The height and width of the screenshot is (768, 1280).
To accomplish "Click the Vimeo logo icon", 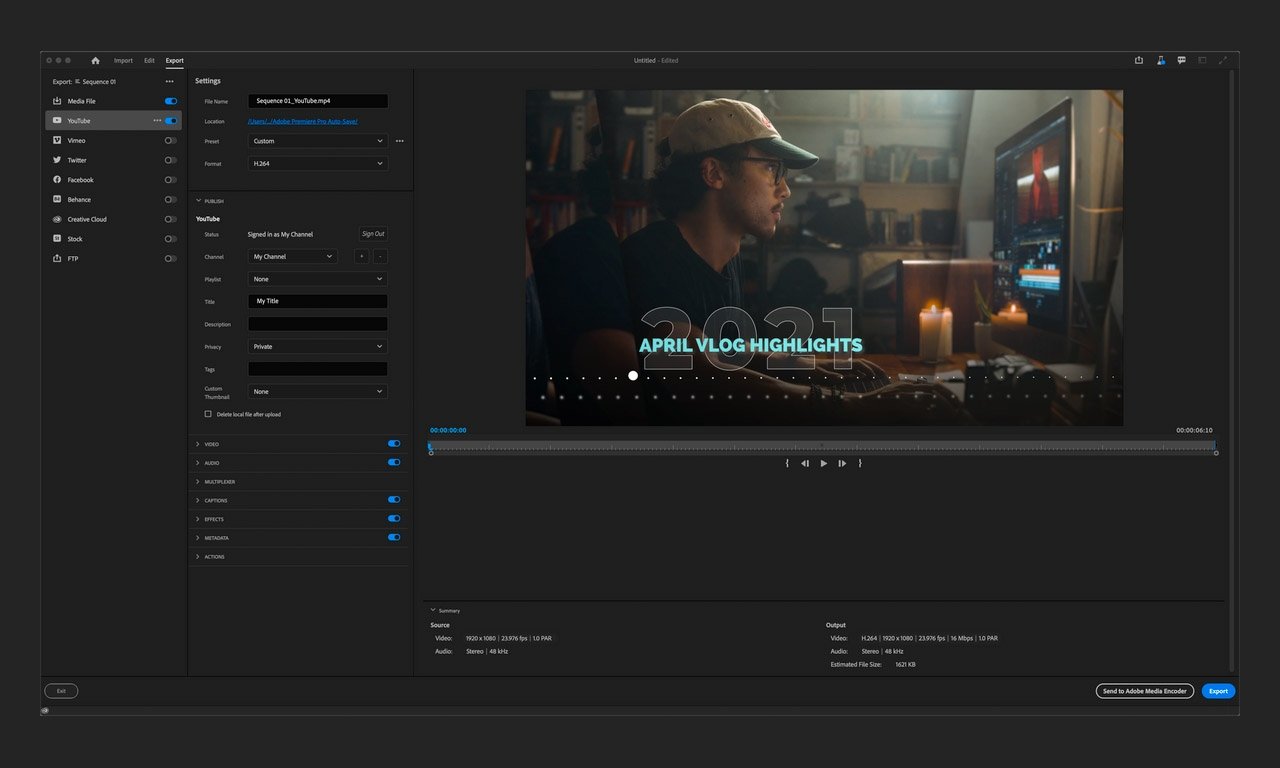I will coord(58,140).
